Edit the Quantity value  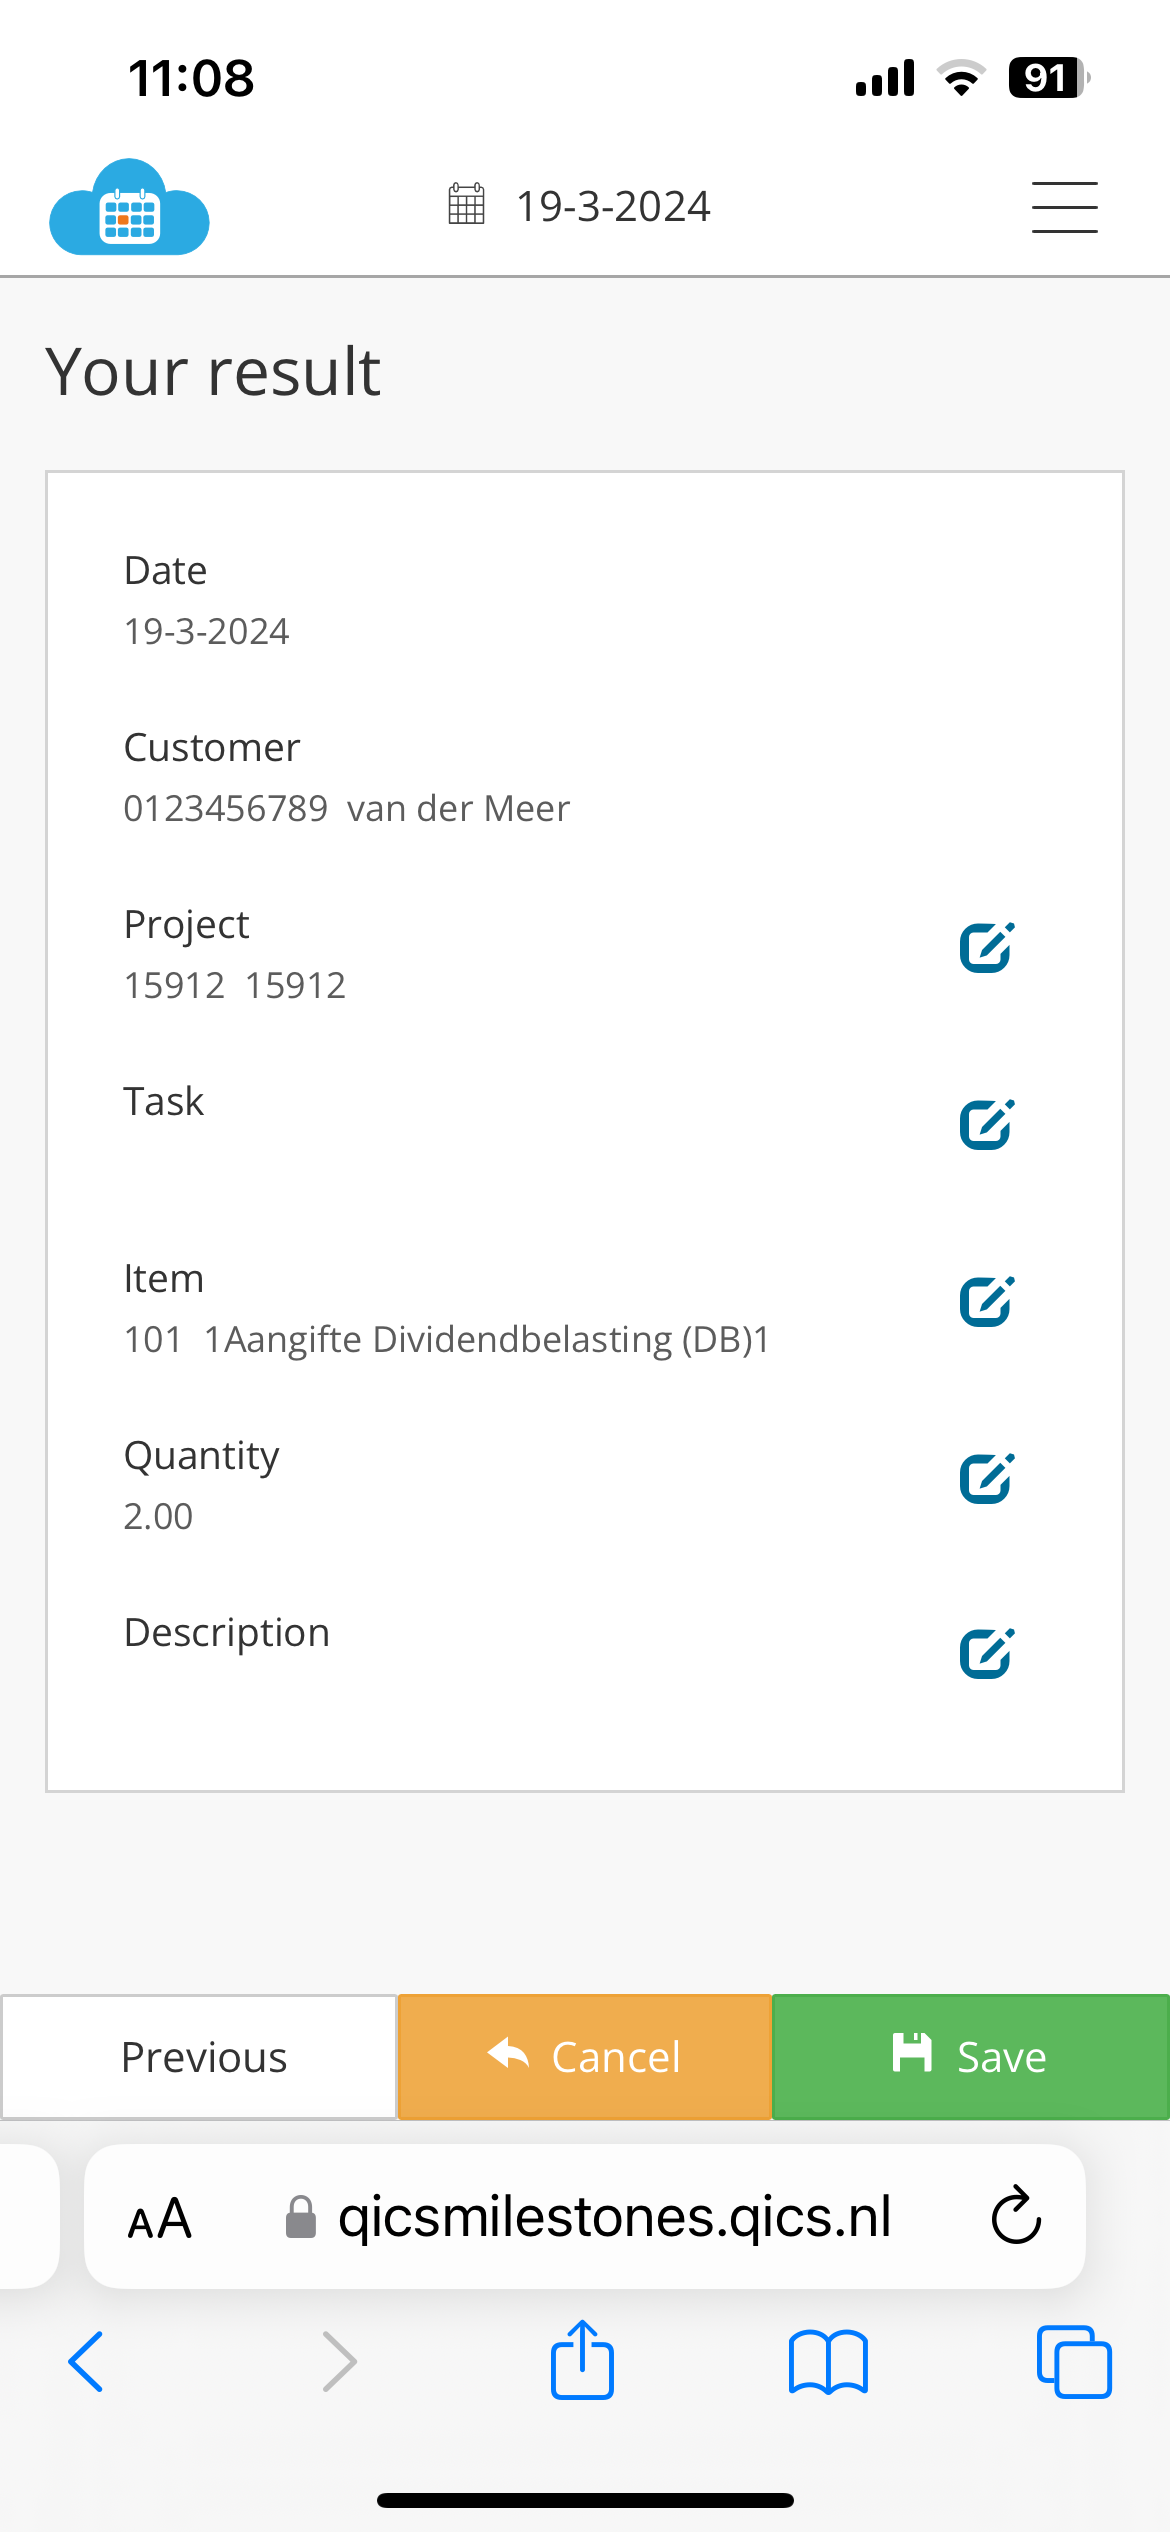tap(987, 1479)
